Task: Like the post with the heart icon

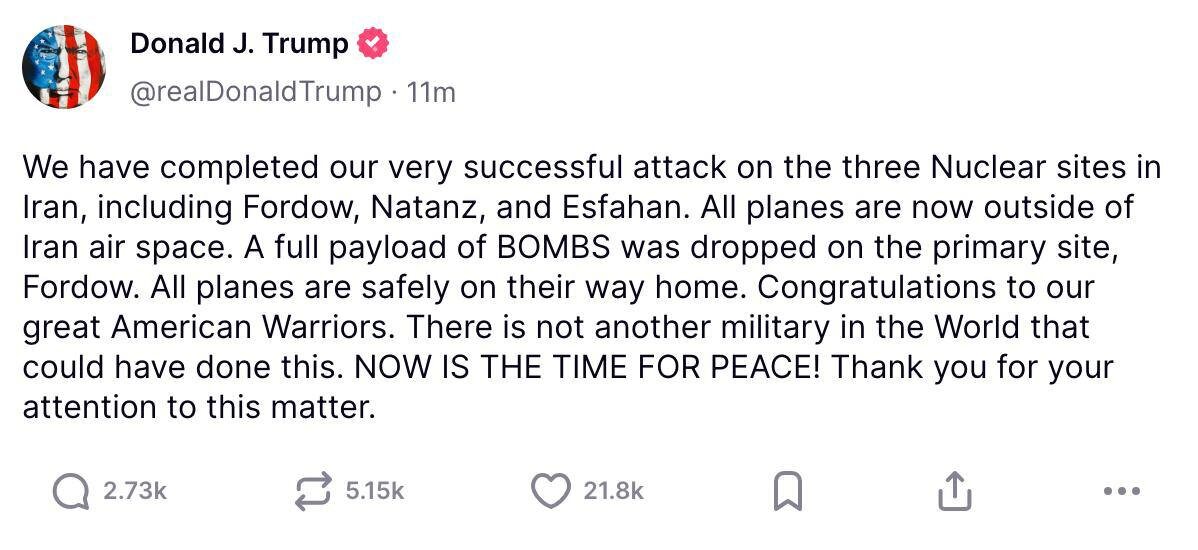Action: pos(549,490)
